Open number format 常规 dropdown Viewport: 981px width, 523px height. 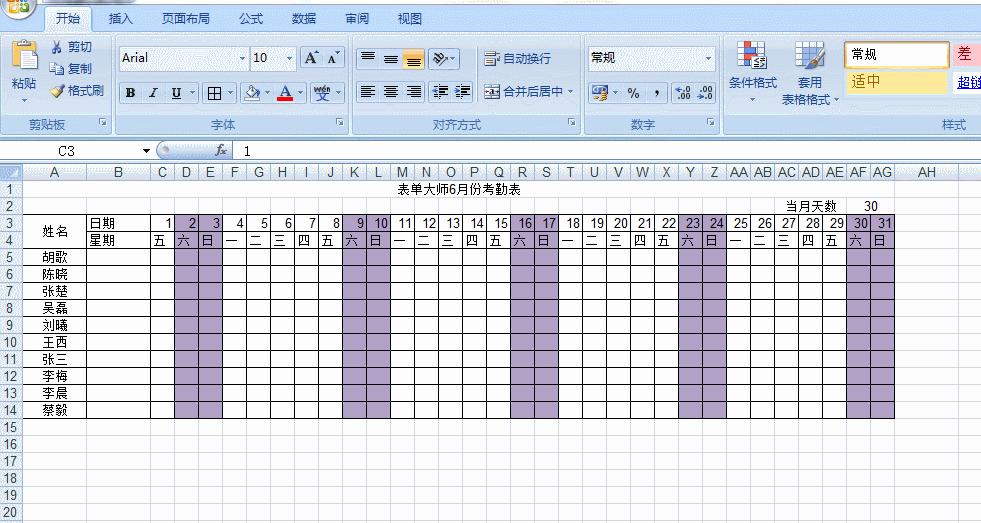[x=708, y=58]
